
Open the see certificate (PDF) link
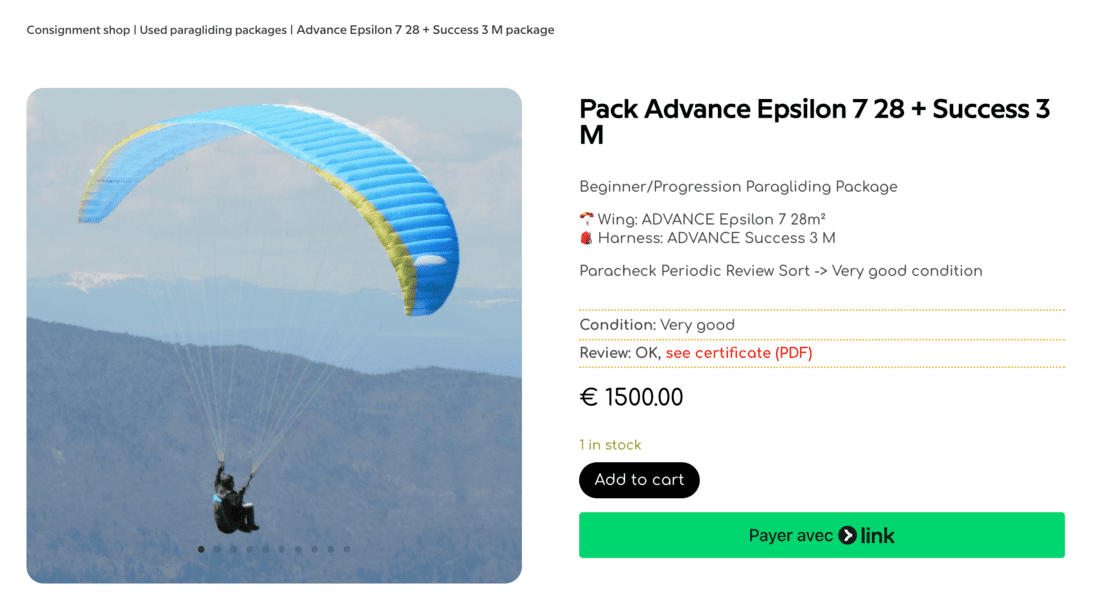point(739,353)
